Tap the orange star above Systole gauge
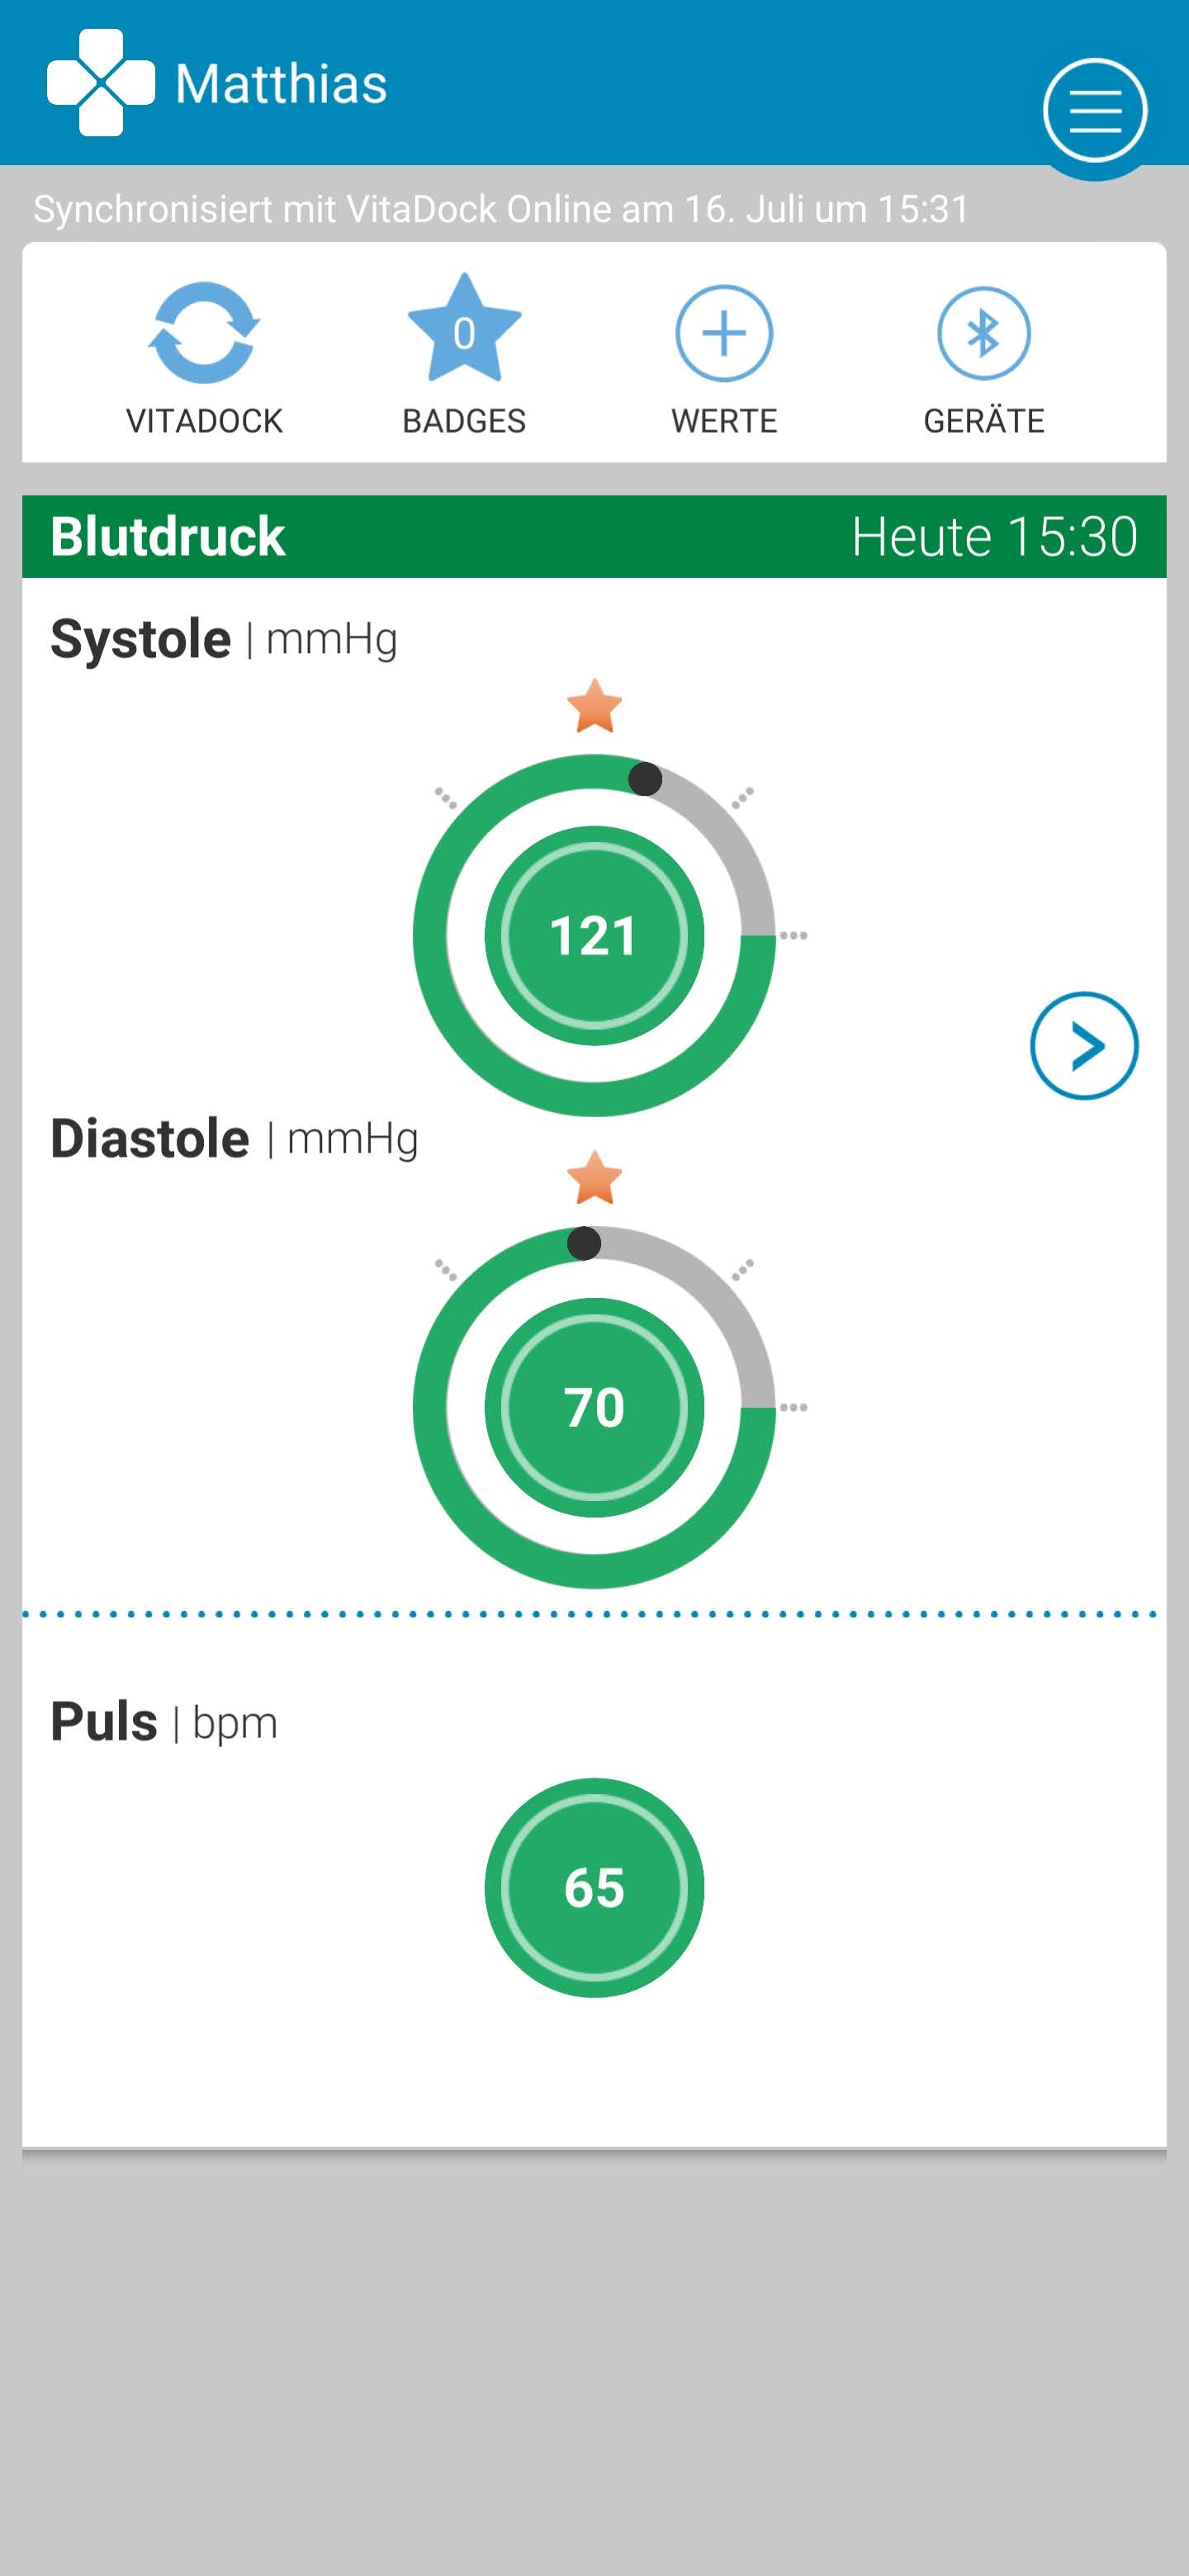This screenshot has height=2576, width=1189. [594, 706]
